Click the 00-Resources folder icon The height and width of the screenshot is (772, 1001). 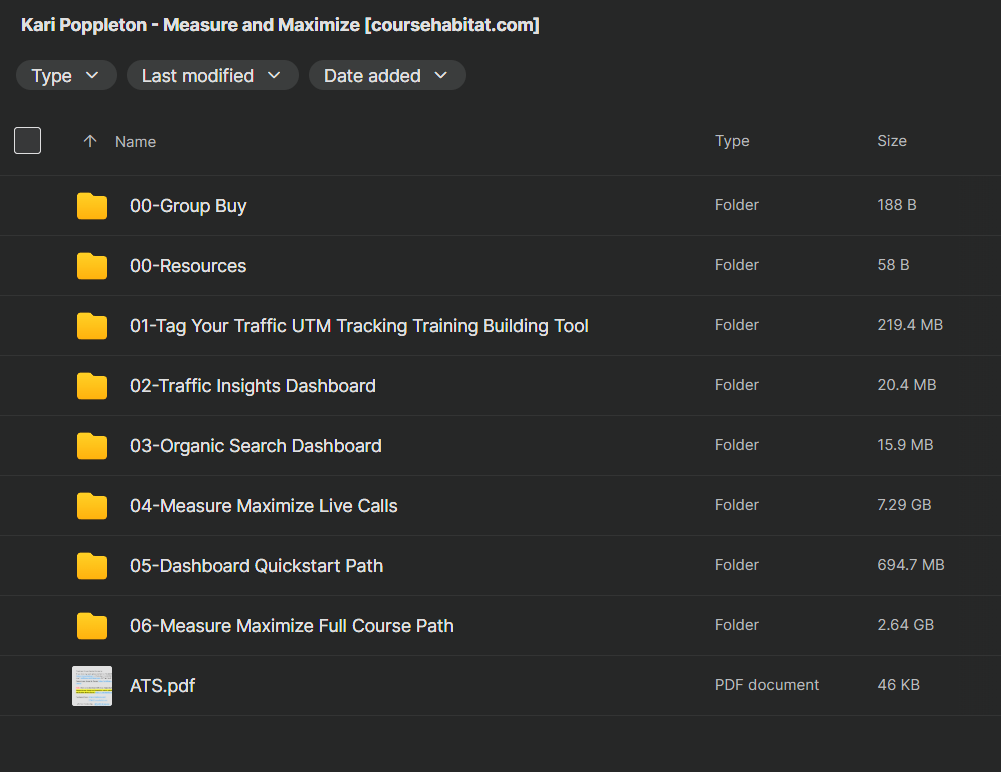92,266
